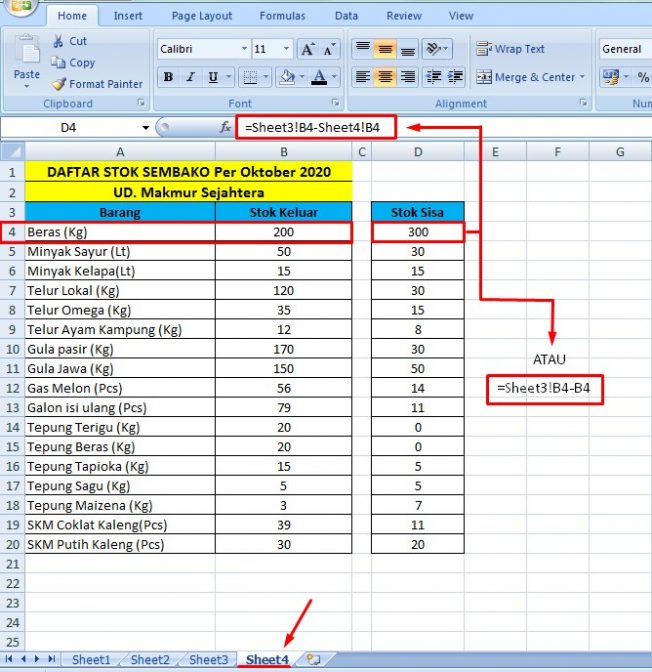Image resolution: width=652 pixels, height=672 pixels.
Task: Open the Sheet3 worksheet tab
Action: 208,659
